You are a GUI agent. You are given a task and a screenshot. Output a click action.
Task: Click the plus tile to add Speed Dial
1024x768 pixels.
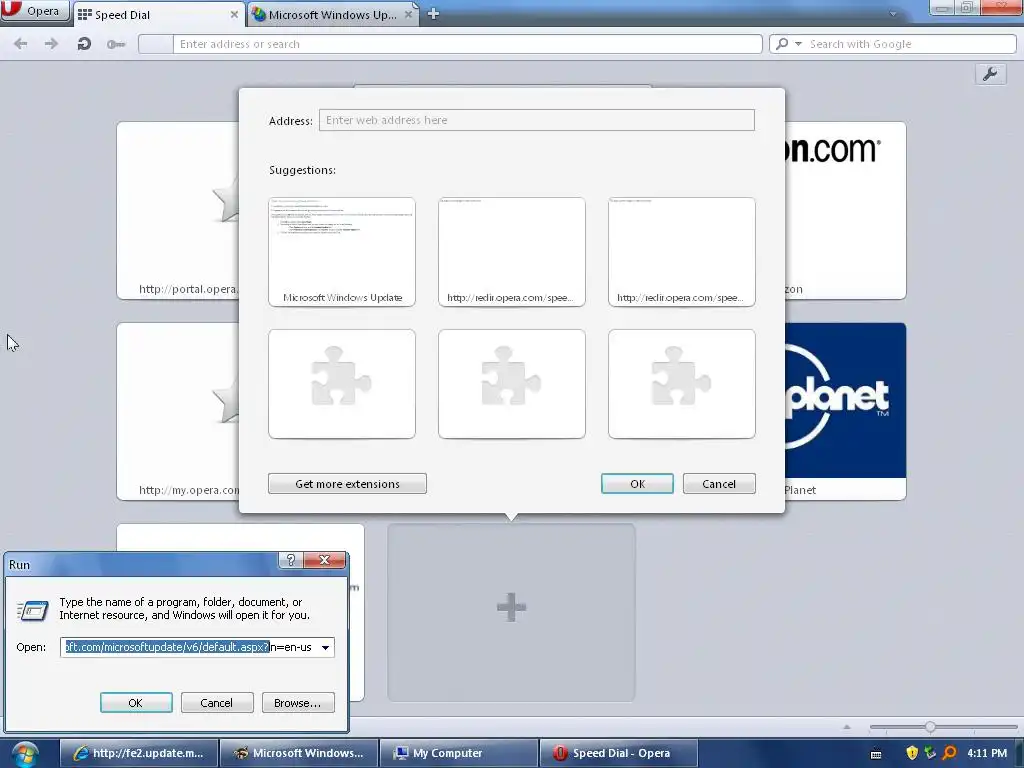point(511,613)
